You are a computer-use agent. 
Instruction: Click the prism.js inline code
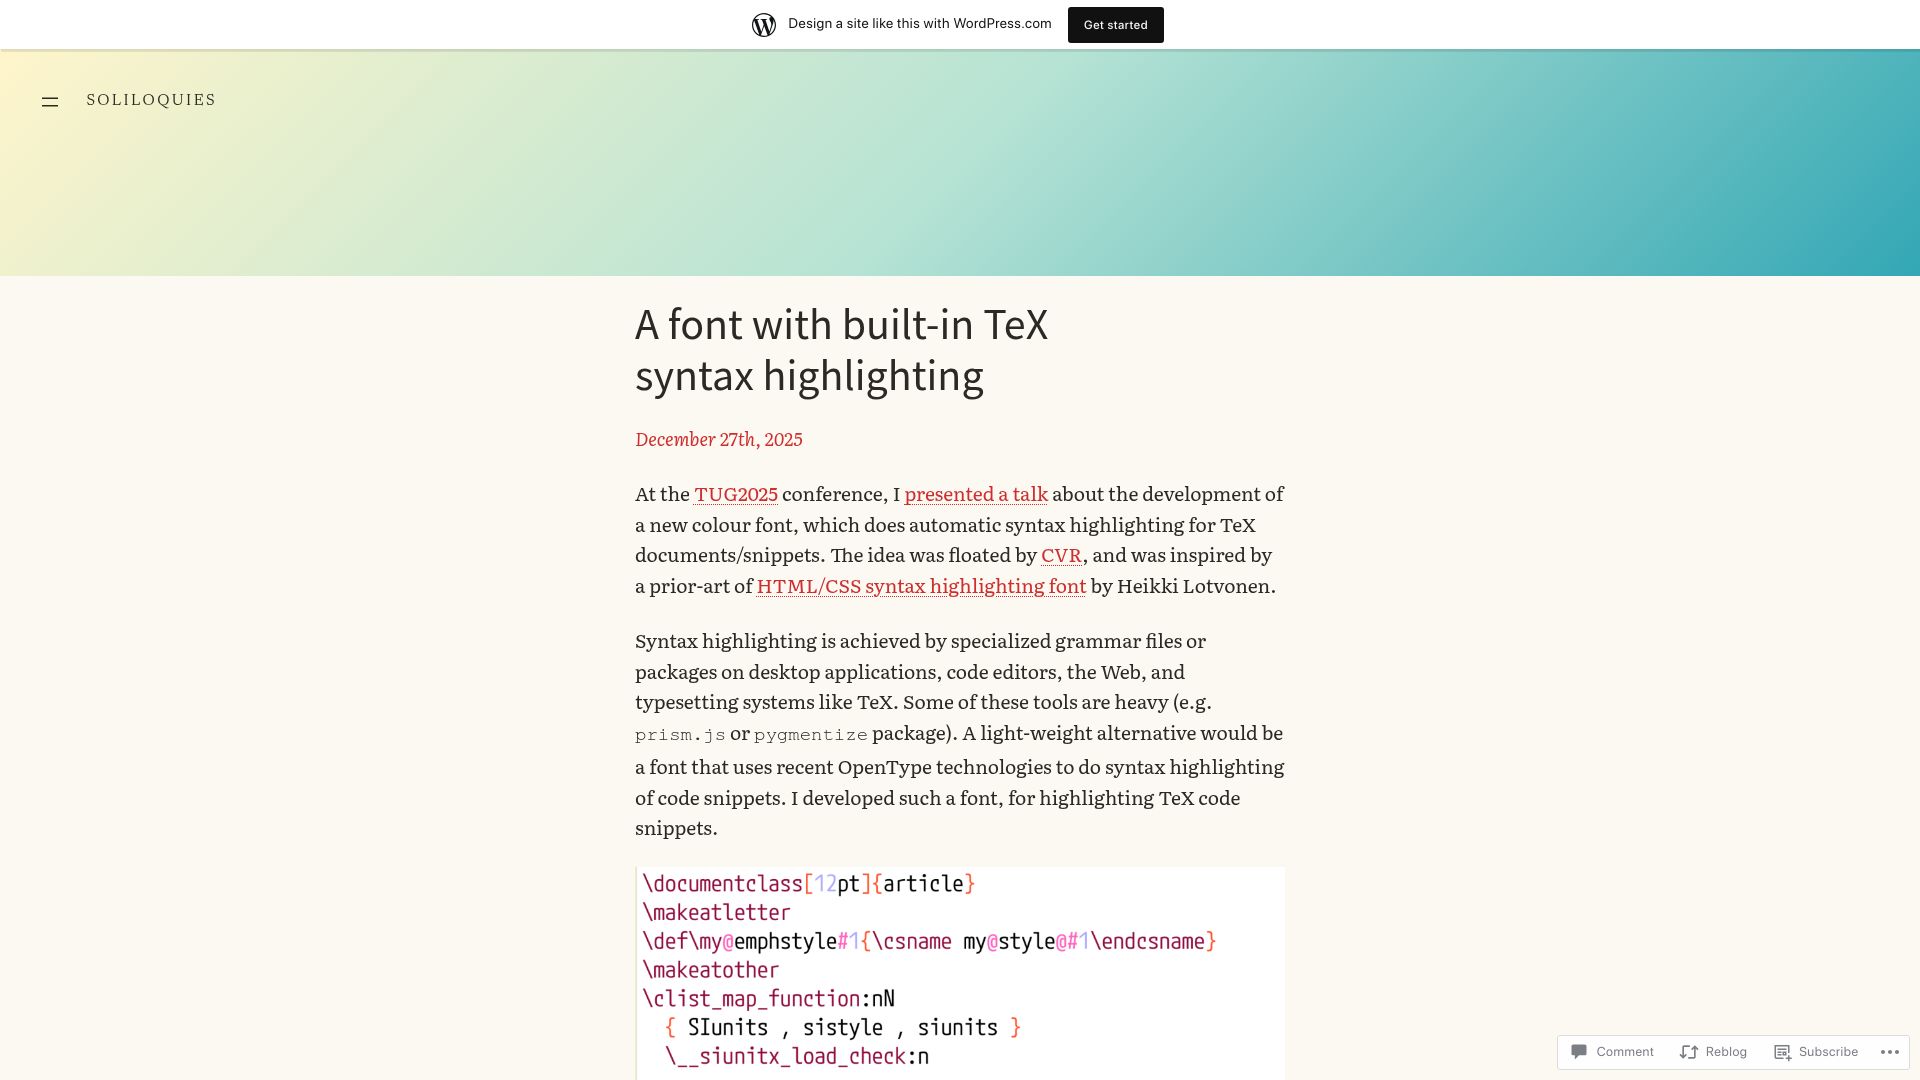coord(680,735)
